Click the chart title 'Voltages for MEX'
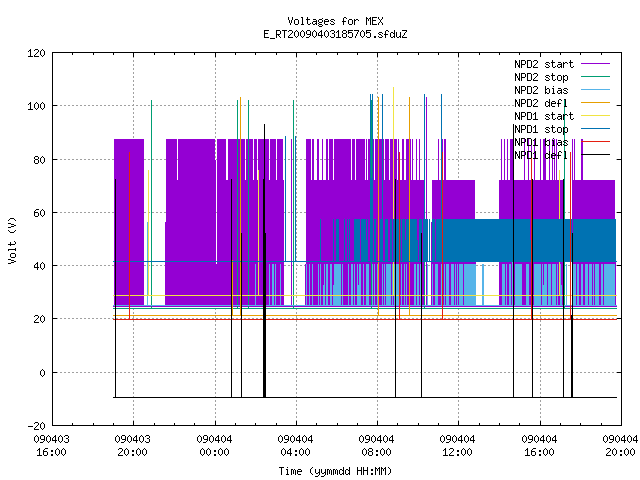 point(335,21)
